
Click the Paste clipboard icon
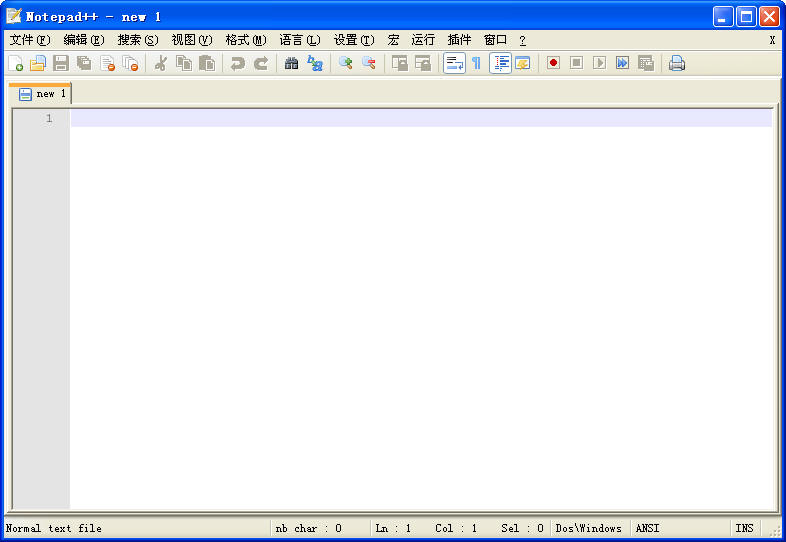click(207, 63)
